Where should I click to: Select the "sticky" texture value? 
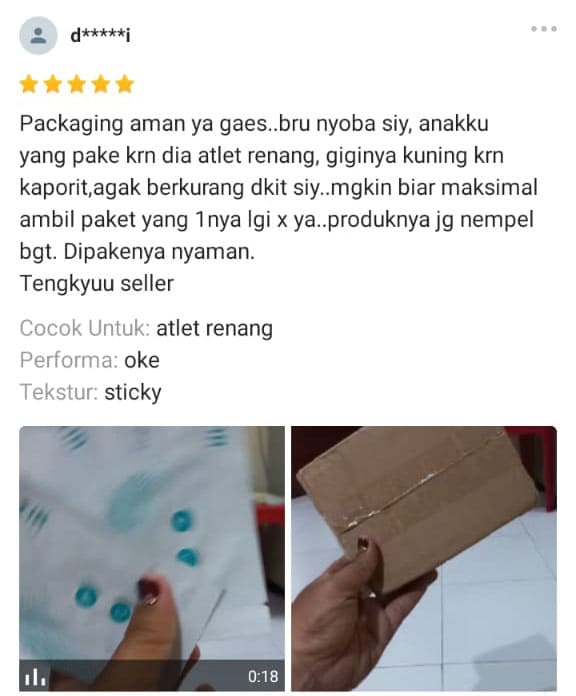(x=133, y=393)
